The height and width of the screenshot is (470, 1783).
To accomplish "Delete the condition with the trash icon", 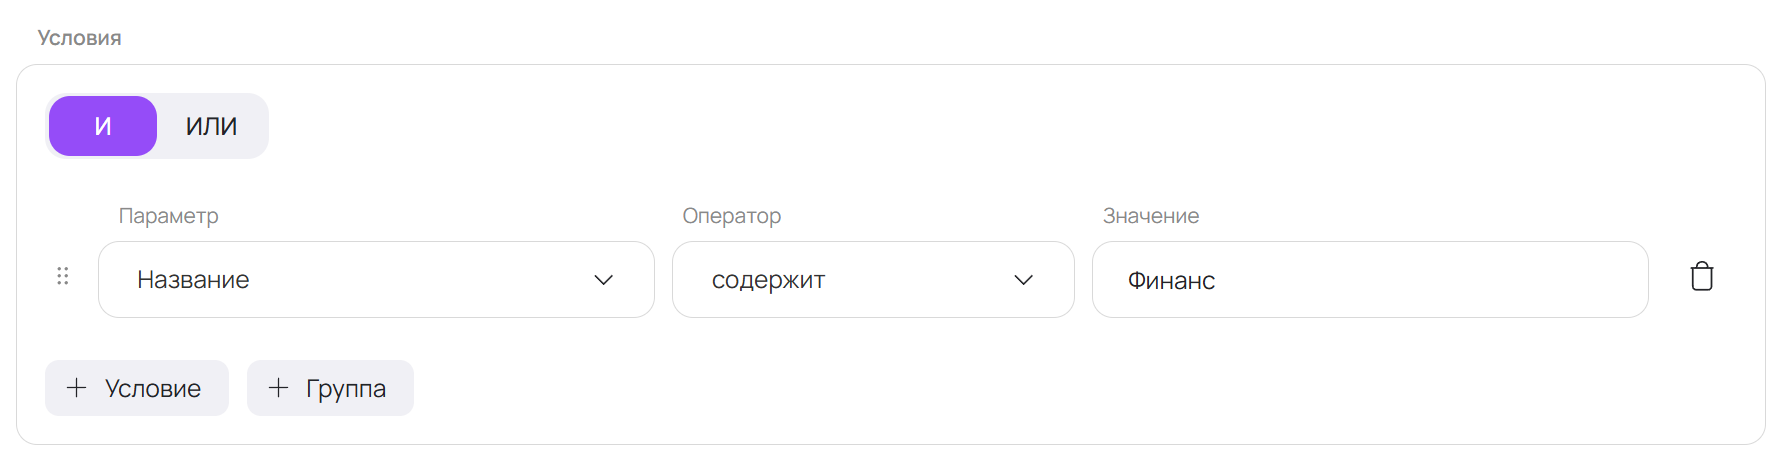I will click(1701, 277).
